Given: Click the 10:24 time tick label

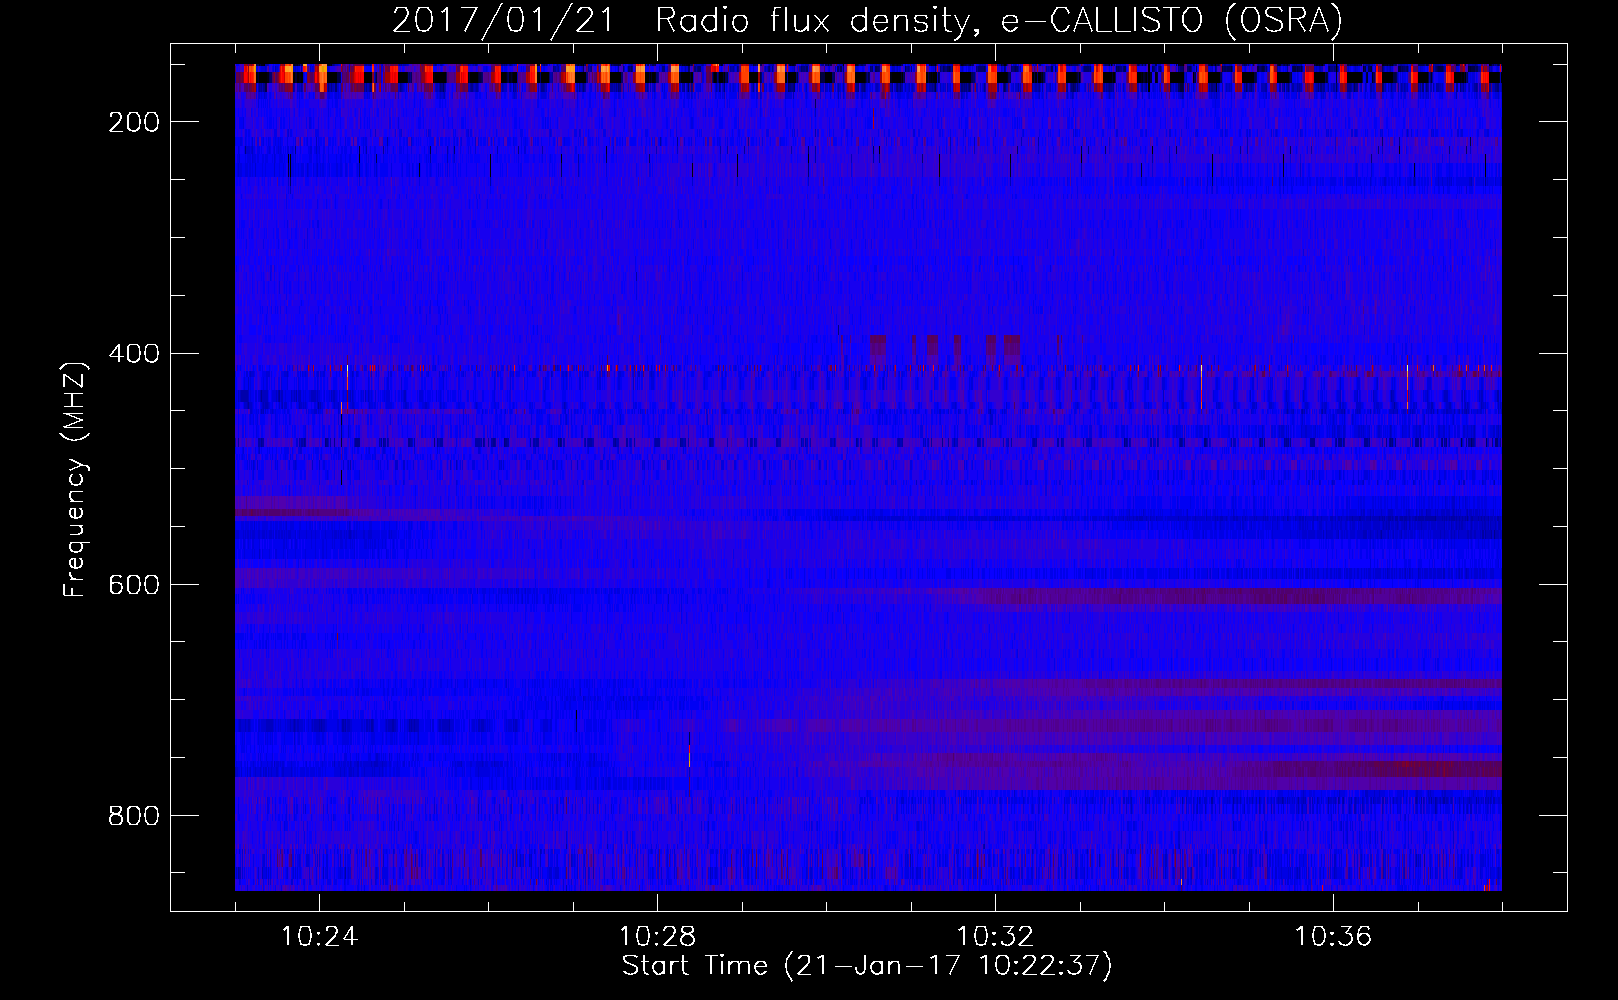Looking at the screenshot, I should (319, 937).
